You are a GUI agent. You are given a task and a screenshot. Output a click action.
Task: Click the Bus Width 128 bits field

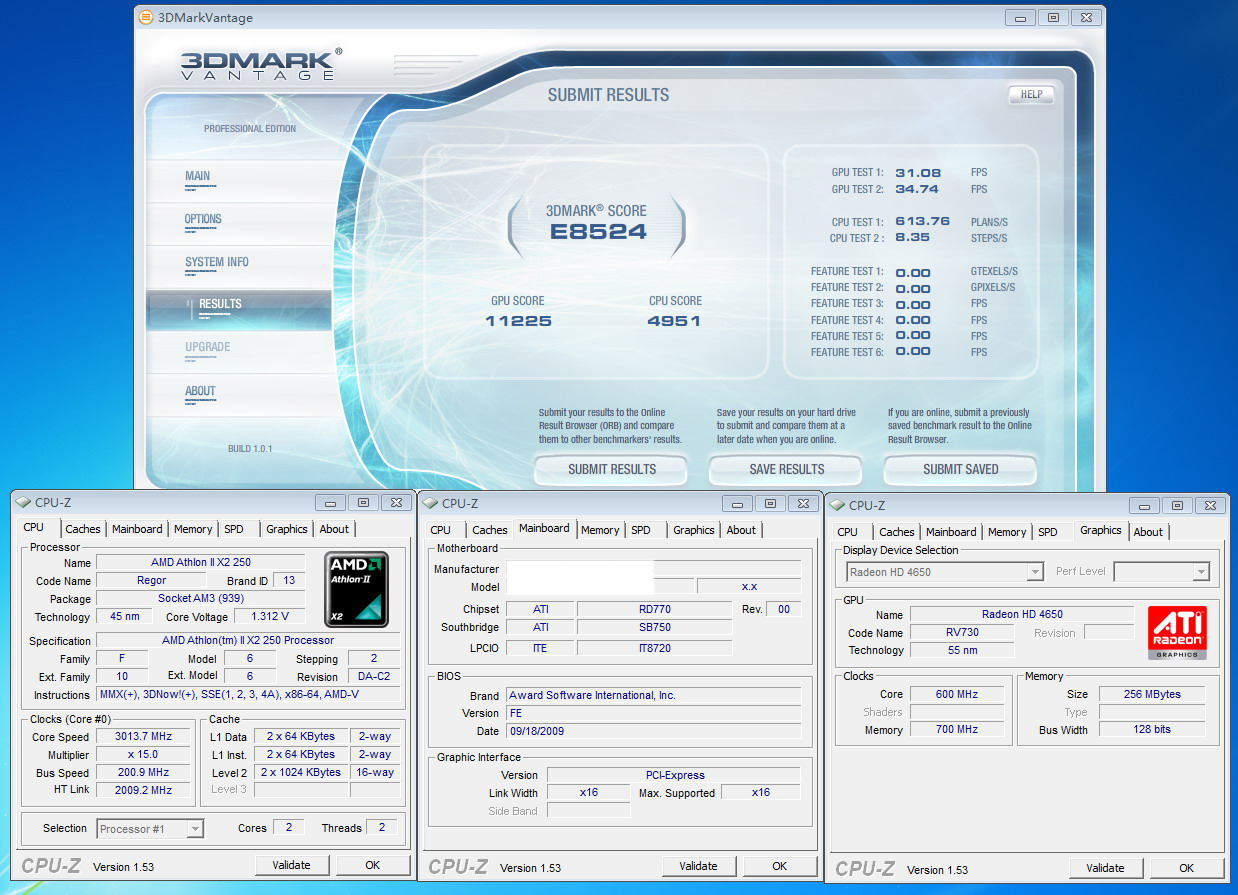coord(1152,729)
